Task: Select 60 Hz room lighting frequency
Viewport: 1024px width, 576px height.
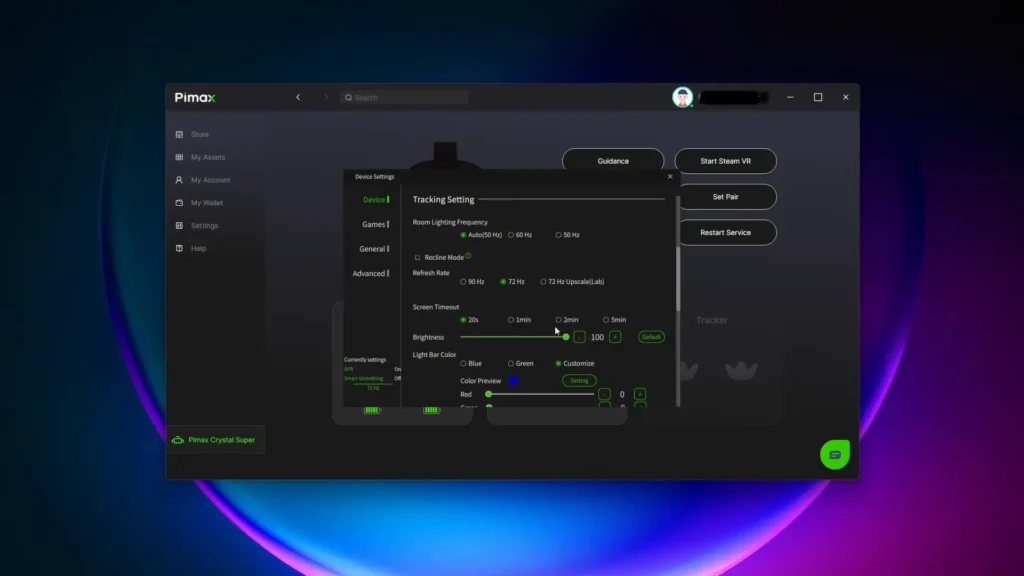Action: point(520,235)
